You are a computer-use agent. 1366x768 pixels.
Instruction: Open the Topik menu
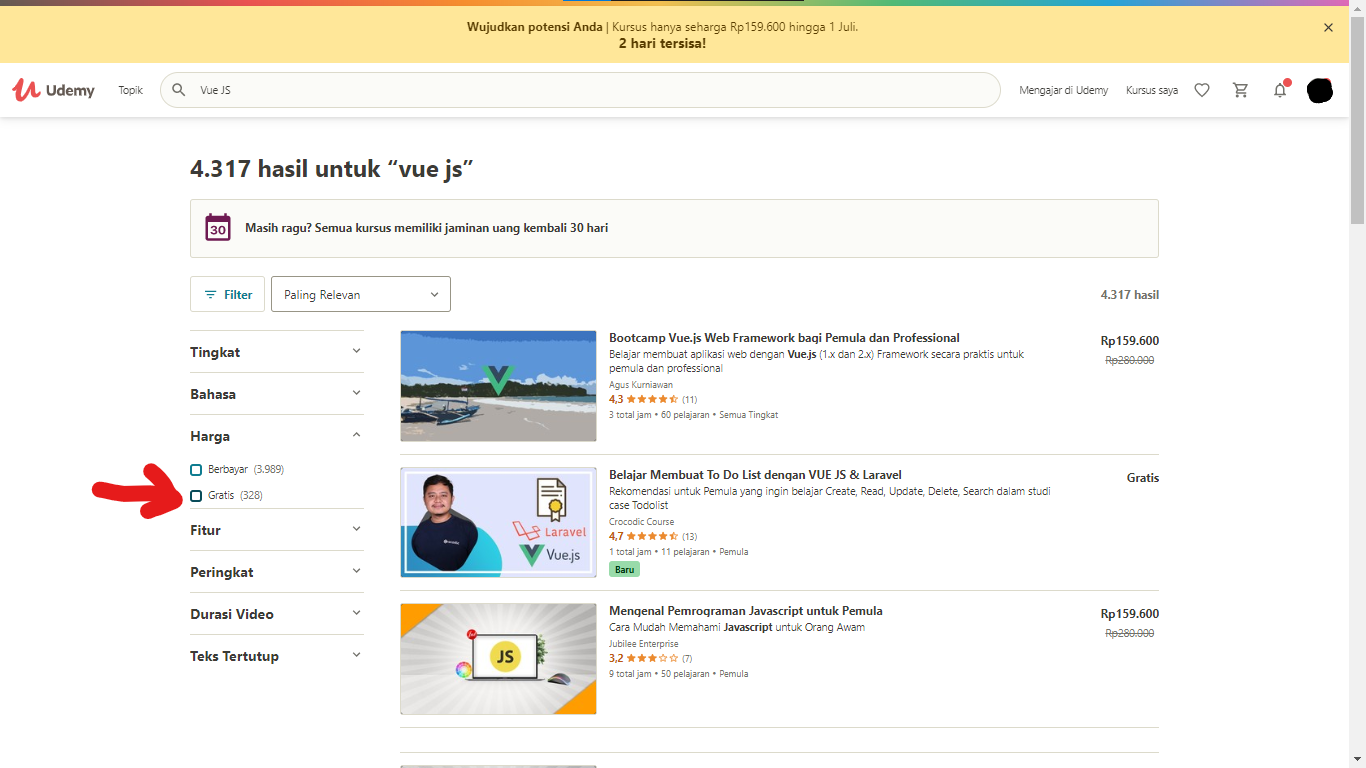coord(131,90)
